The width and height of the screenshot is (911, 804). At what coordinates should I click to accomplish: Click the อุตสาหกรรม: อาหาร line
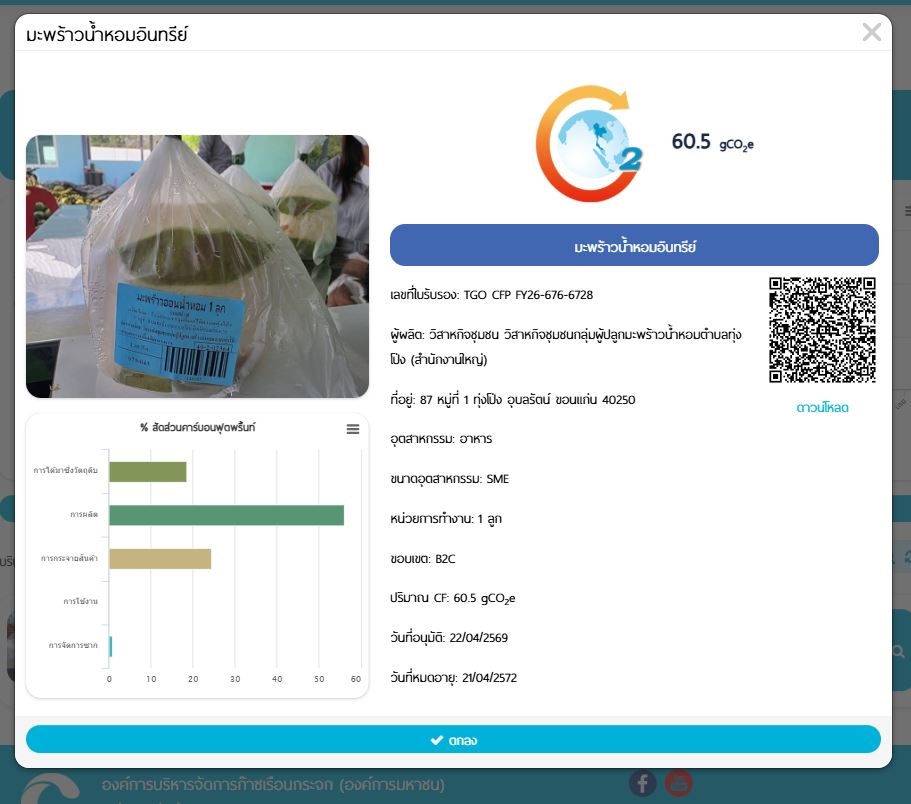[x=441, y=439]
